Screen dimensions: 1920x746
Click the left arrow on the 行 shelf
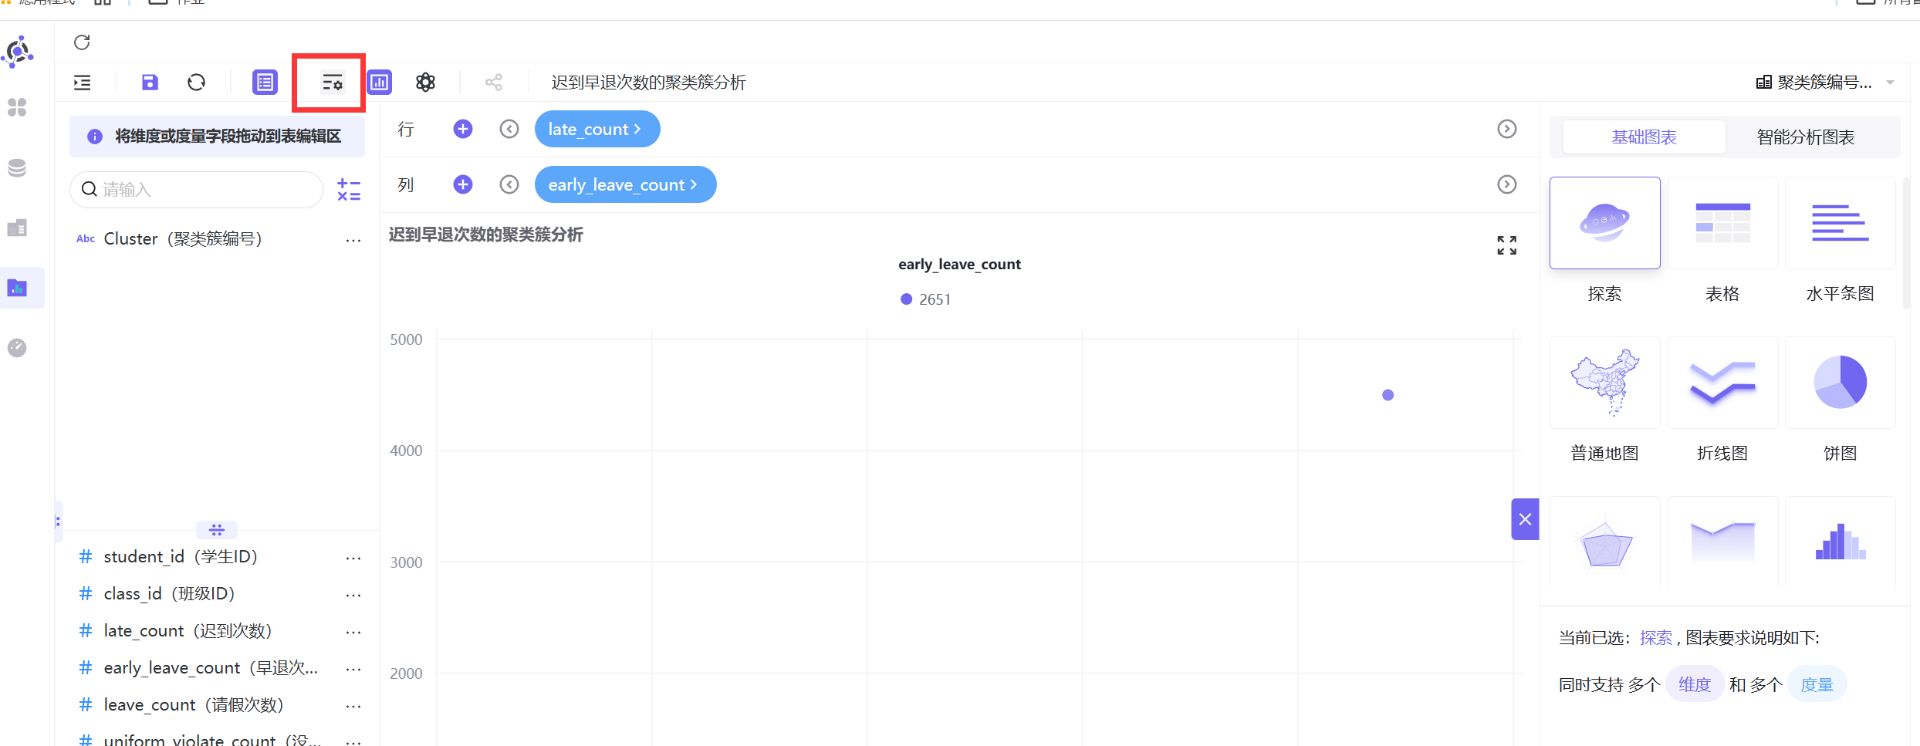pyautogui.click(x=509, y=129)
